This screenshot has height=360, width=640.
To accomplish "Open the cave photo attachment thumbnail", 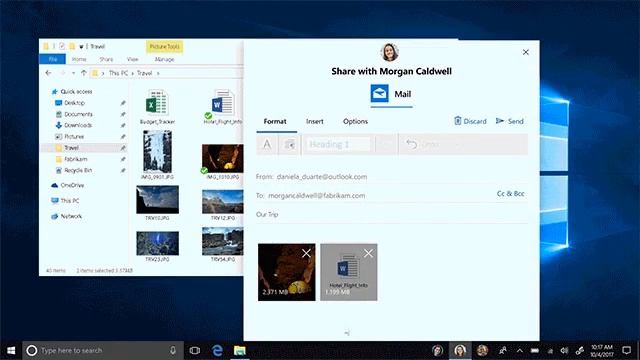I will click(x=287, y=272).
